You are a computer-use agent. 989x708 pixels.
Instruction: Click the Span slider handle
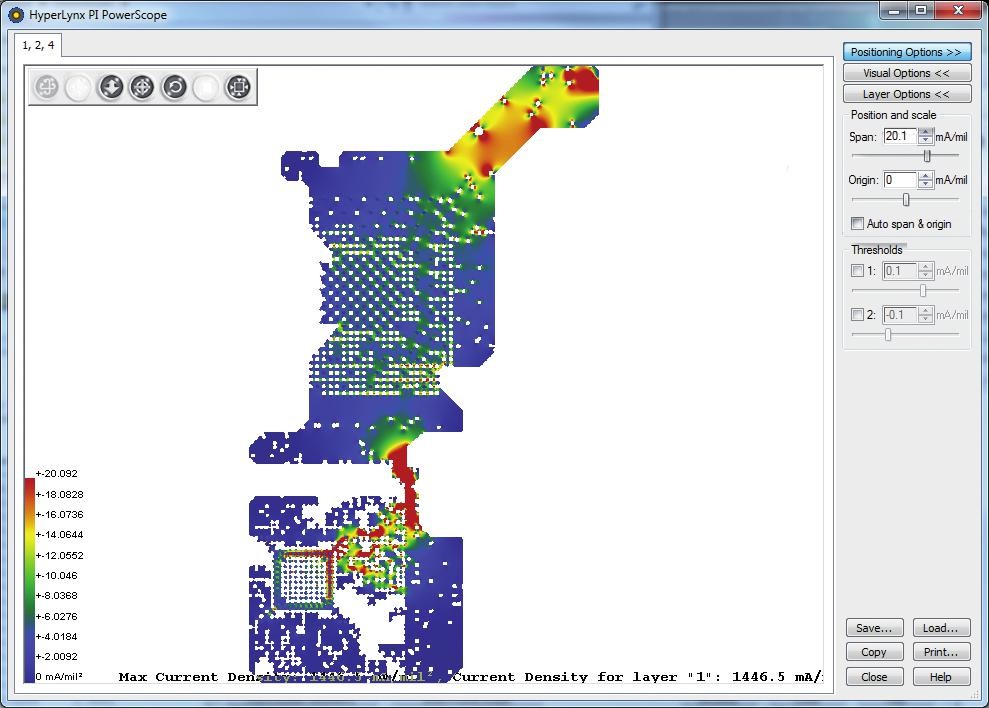(927, 156)
